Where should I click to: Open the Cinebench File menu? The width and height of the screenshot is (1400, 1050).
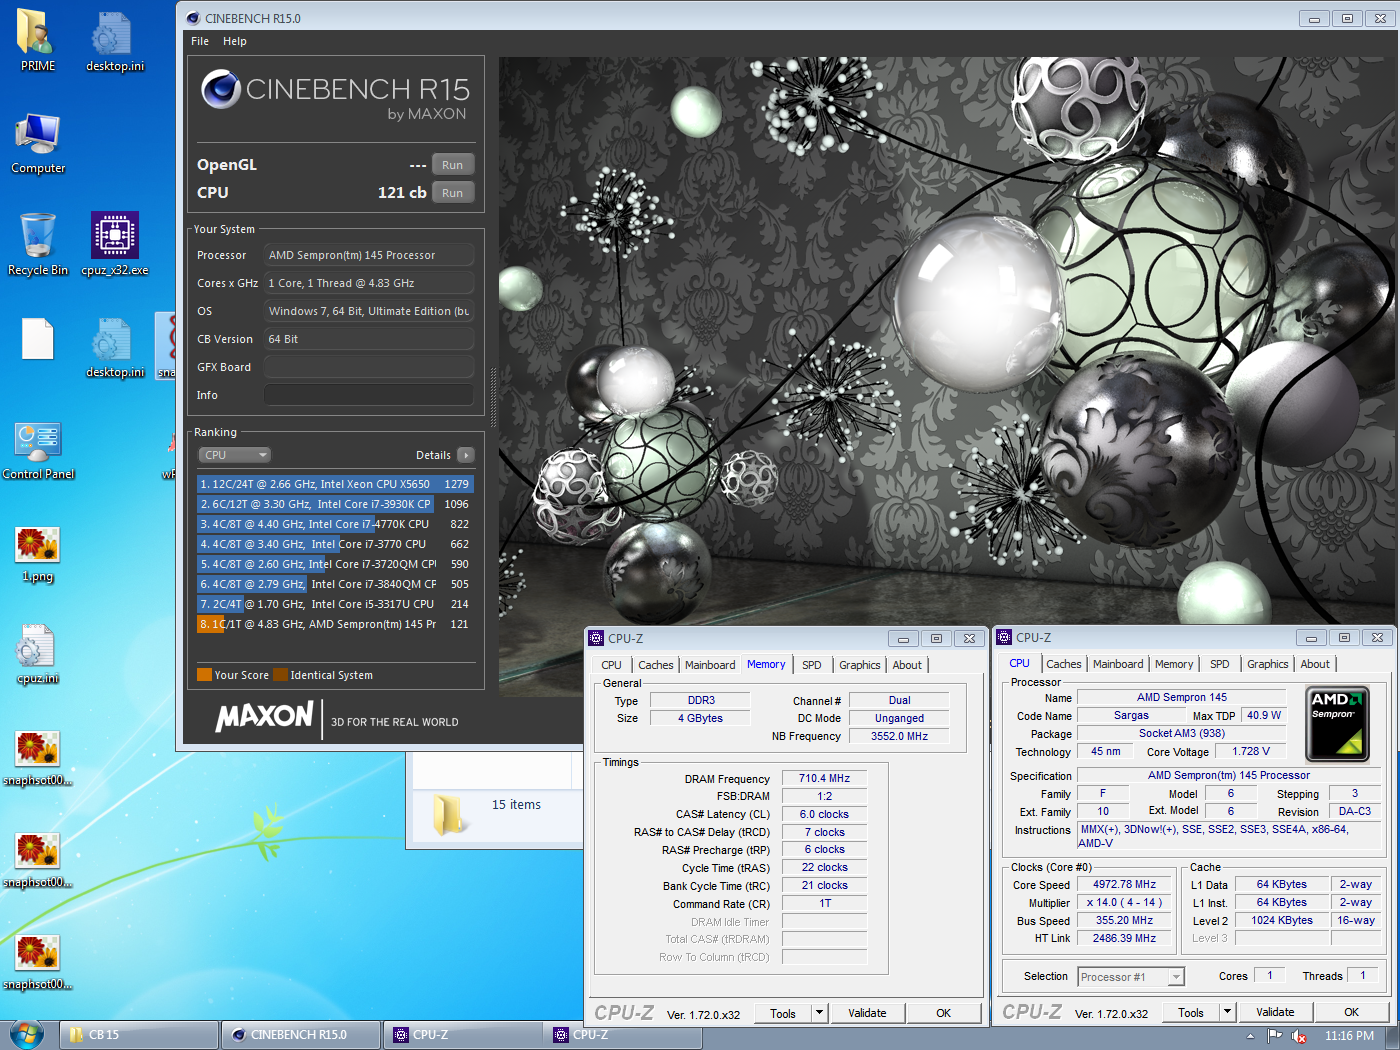pyautogui.click(x=200, y=41)
